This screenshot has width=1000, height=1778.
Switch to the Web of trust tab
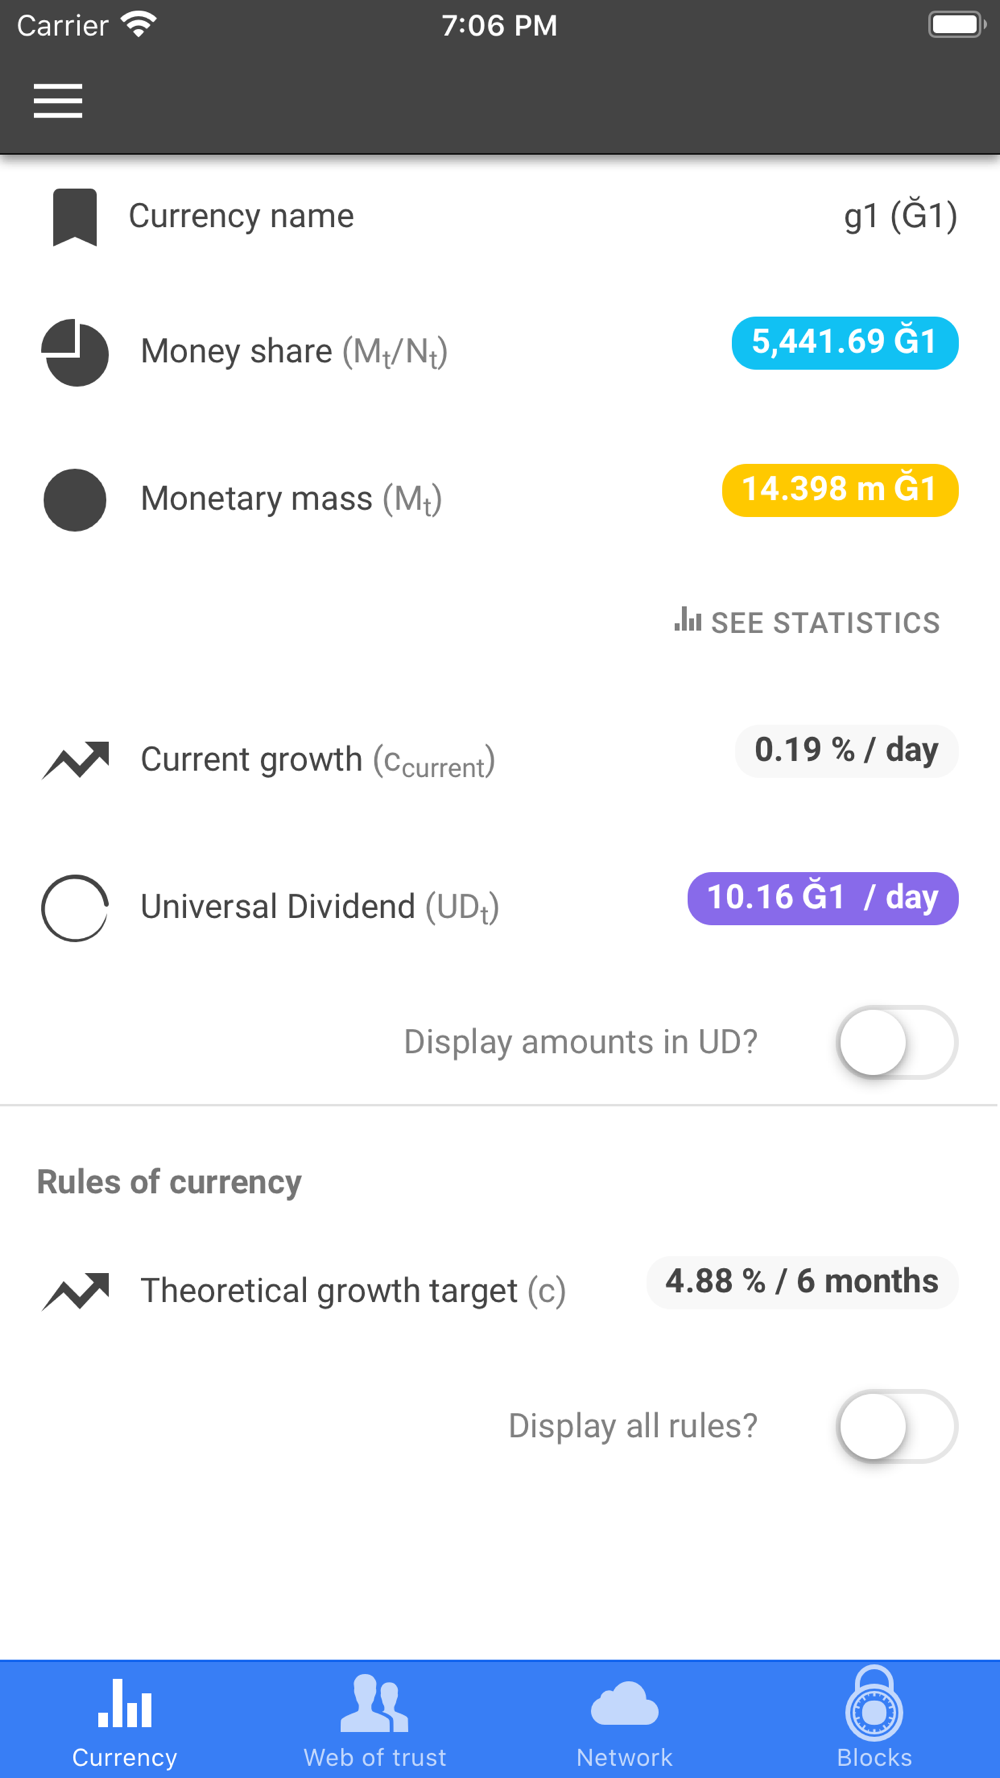click(375, 1720)
